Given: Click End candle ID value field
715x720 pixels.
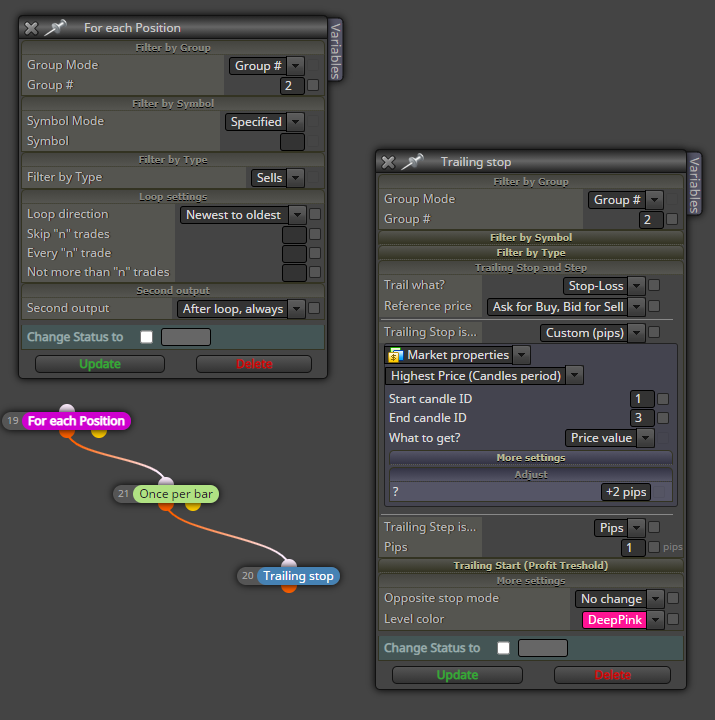Looking at the screenshot, I should pyautogui.click(x=642, y=418).
